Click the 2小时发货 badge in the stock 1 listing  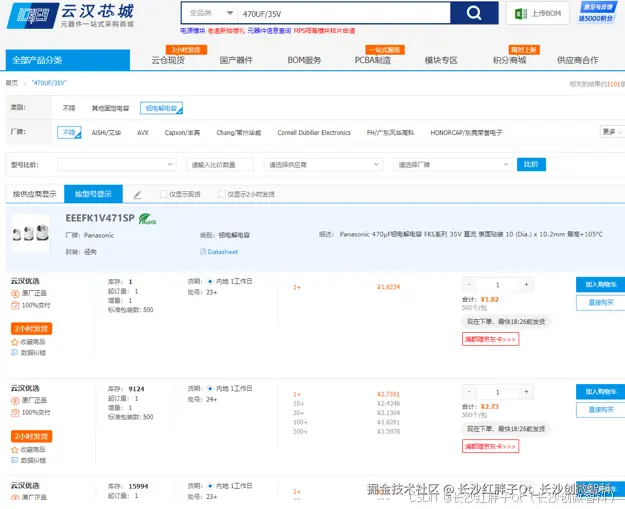(x=31, y=329)
